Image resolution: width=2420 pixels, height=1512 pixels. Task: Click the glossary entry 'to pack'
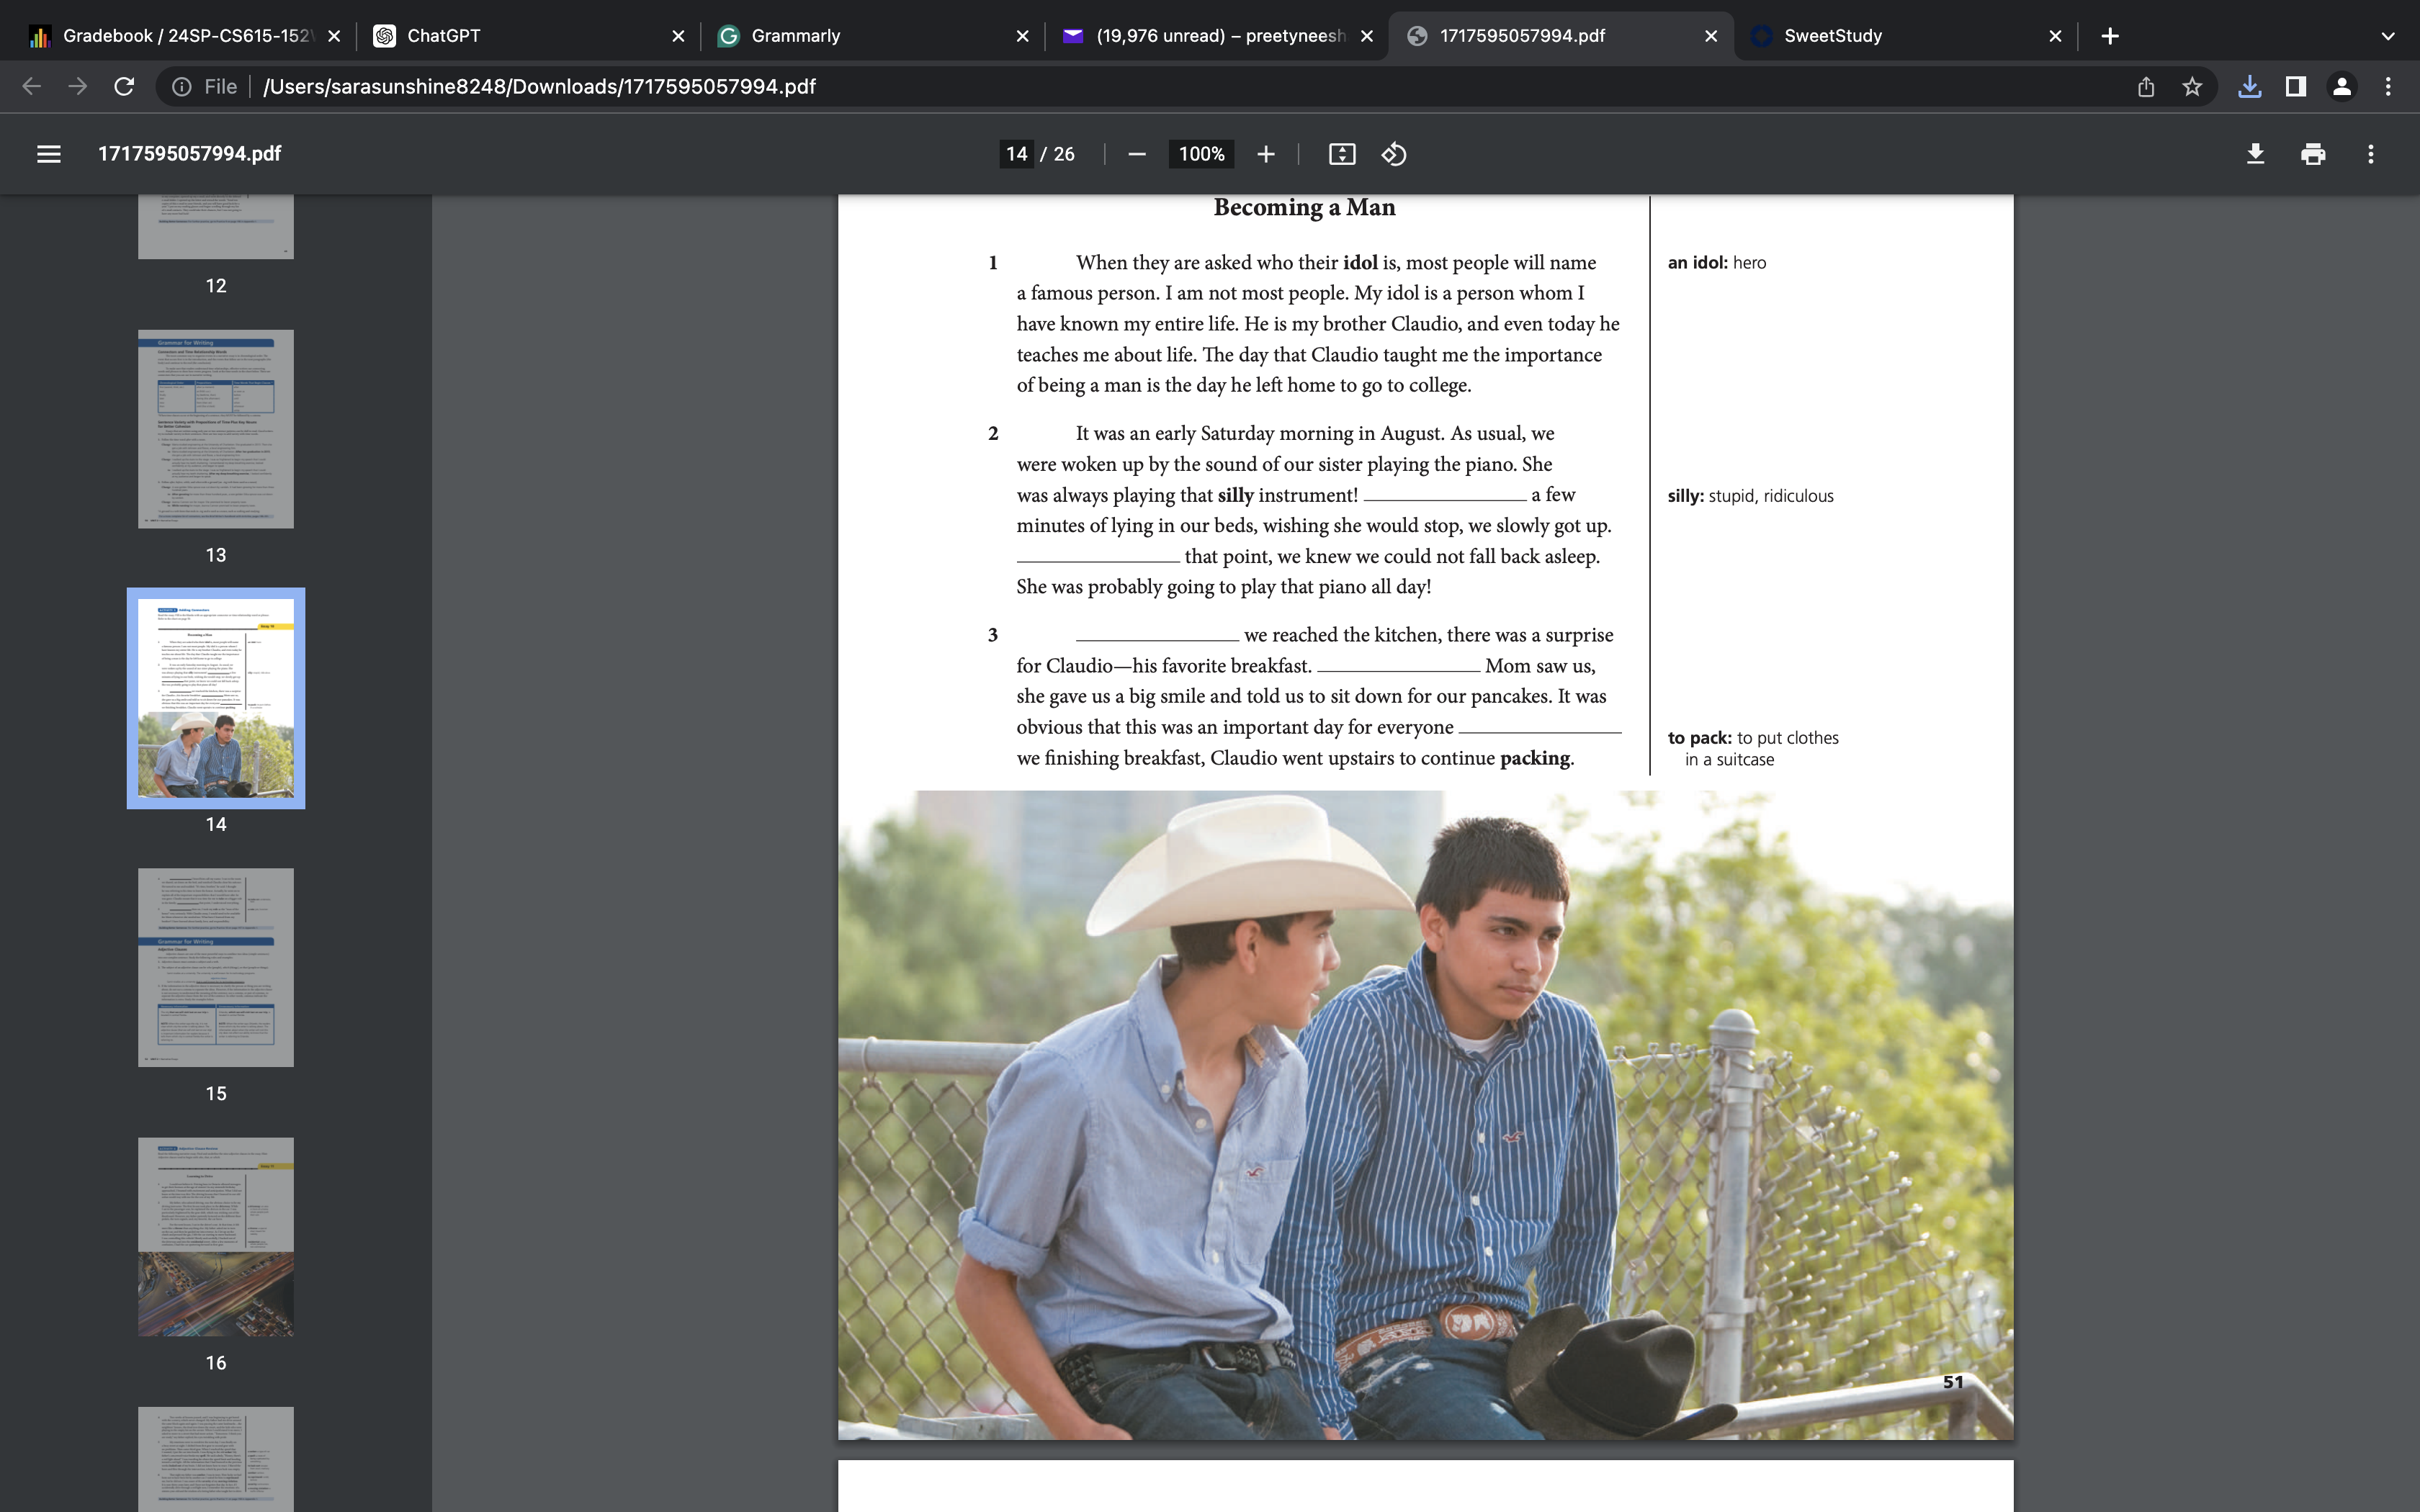click(1753, 748)
